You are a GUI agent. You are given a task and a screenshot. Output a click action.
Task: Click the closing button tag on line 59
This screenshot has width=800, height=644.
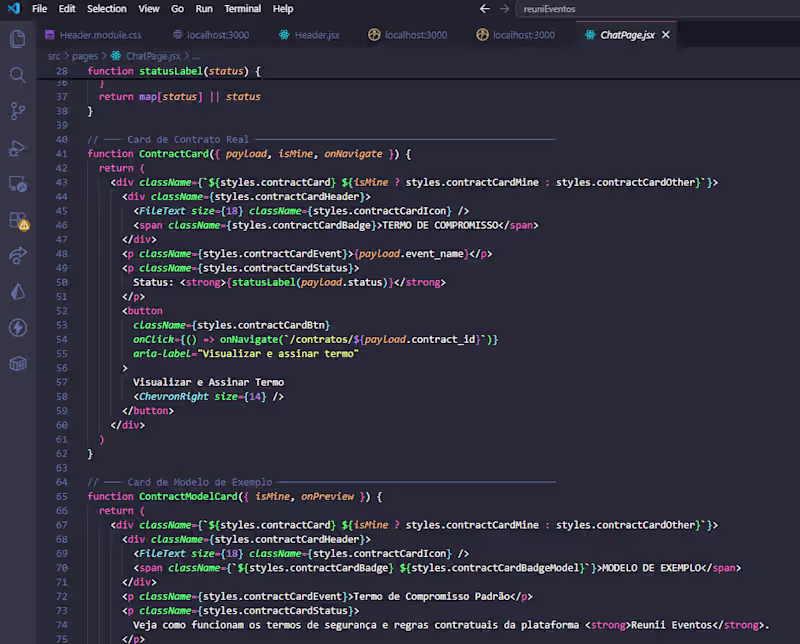[x=148, y=411]
